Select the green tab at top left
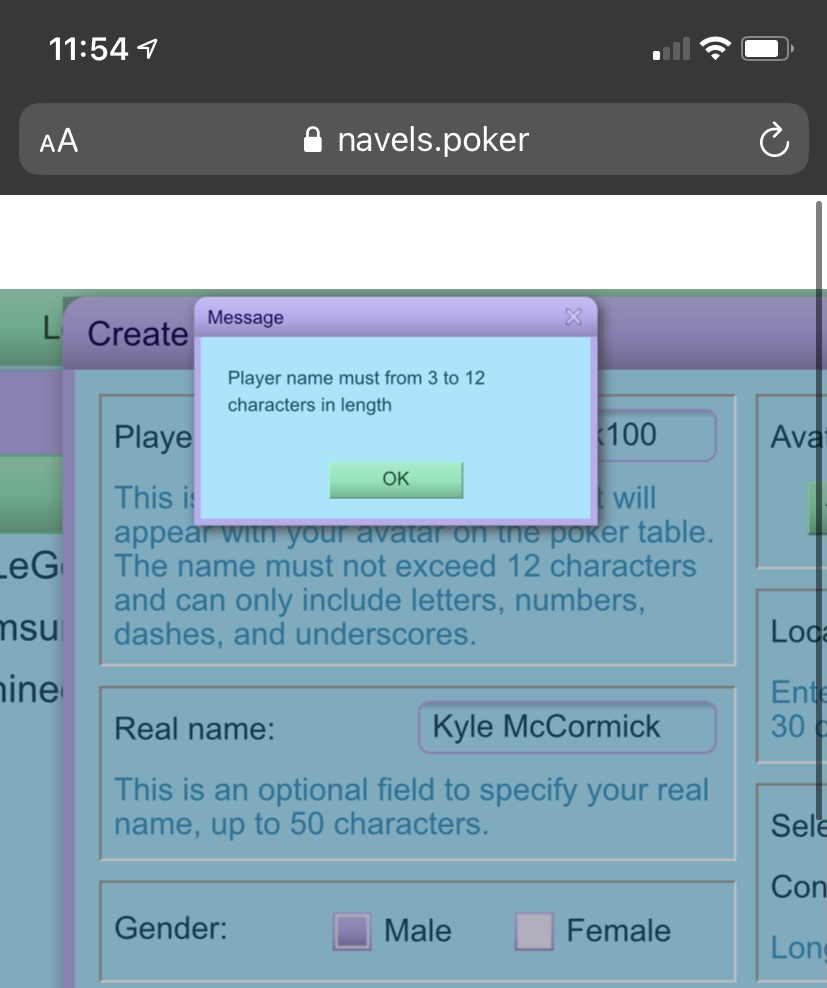This screenshot has width=827, height=988. coord(32,327)
